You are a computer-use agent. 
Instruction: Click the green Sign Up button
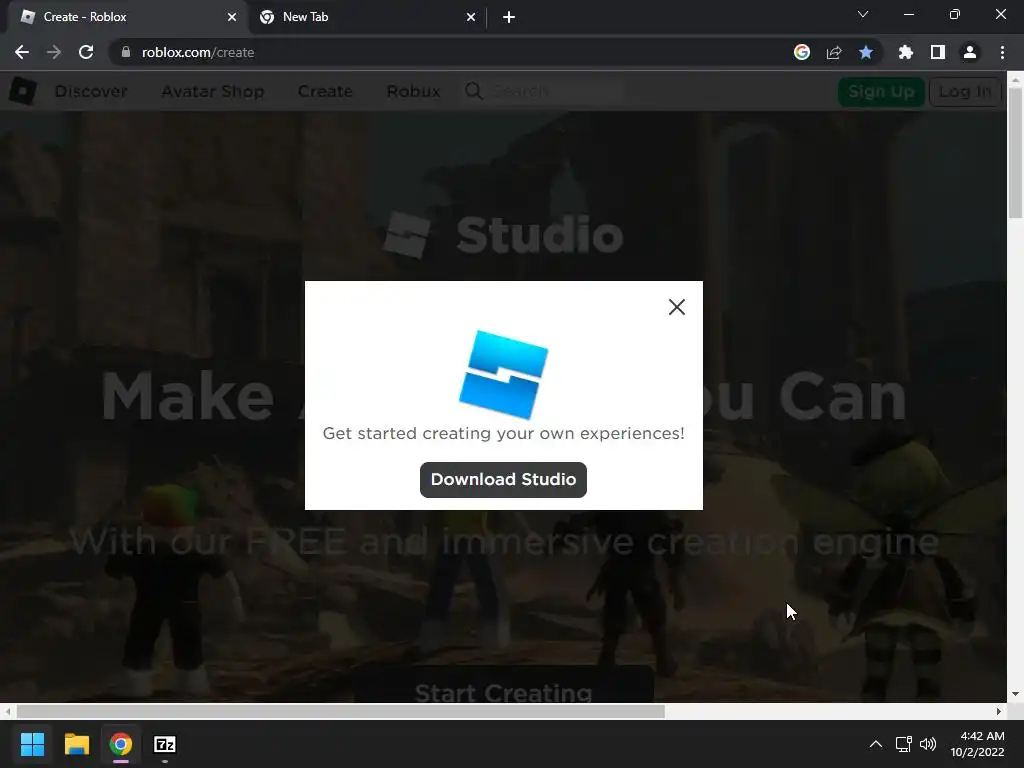click(881, 91)
